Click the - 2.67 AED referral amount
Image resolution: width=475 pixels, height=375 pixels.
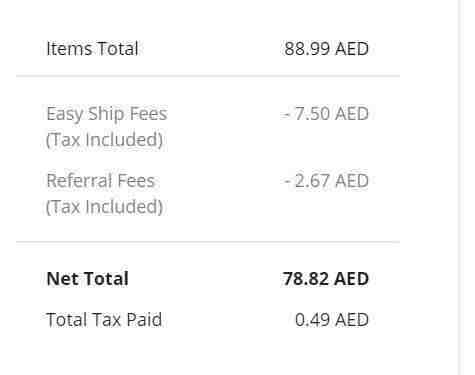coord(327,181)
